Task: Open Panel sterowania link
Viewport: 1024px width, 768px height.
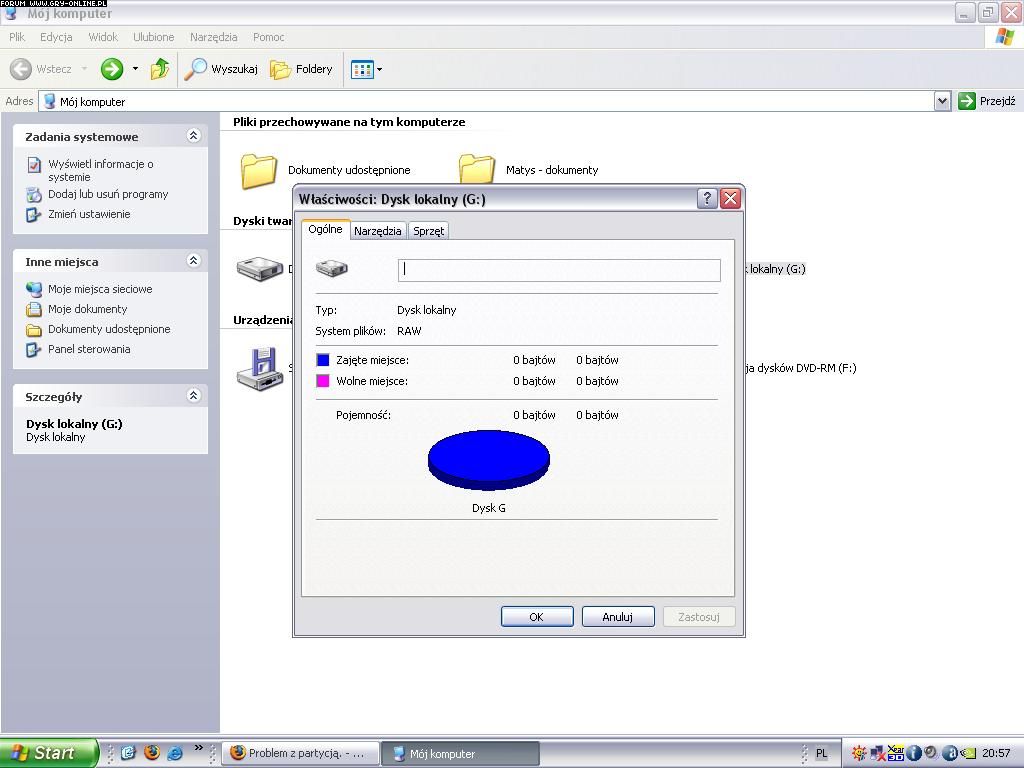Action: coord(89,349)
